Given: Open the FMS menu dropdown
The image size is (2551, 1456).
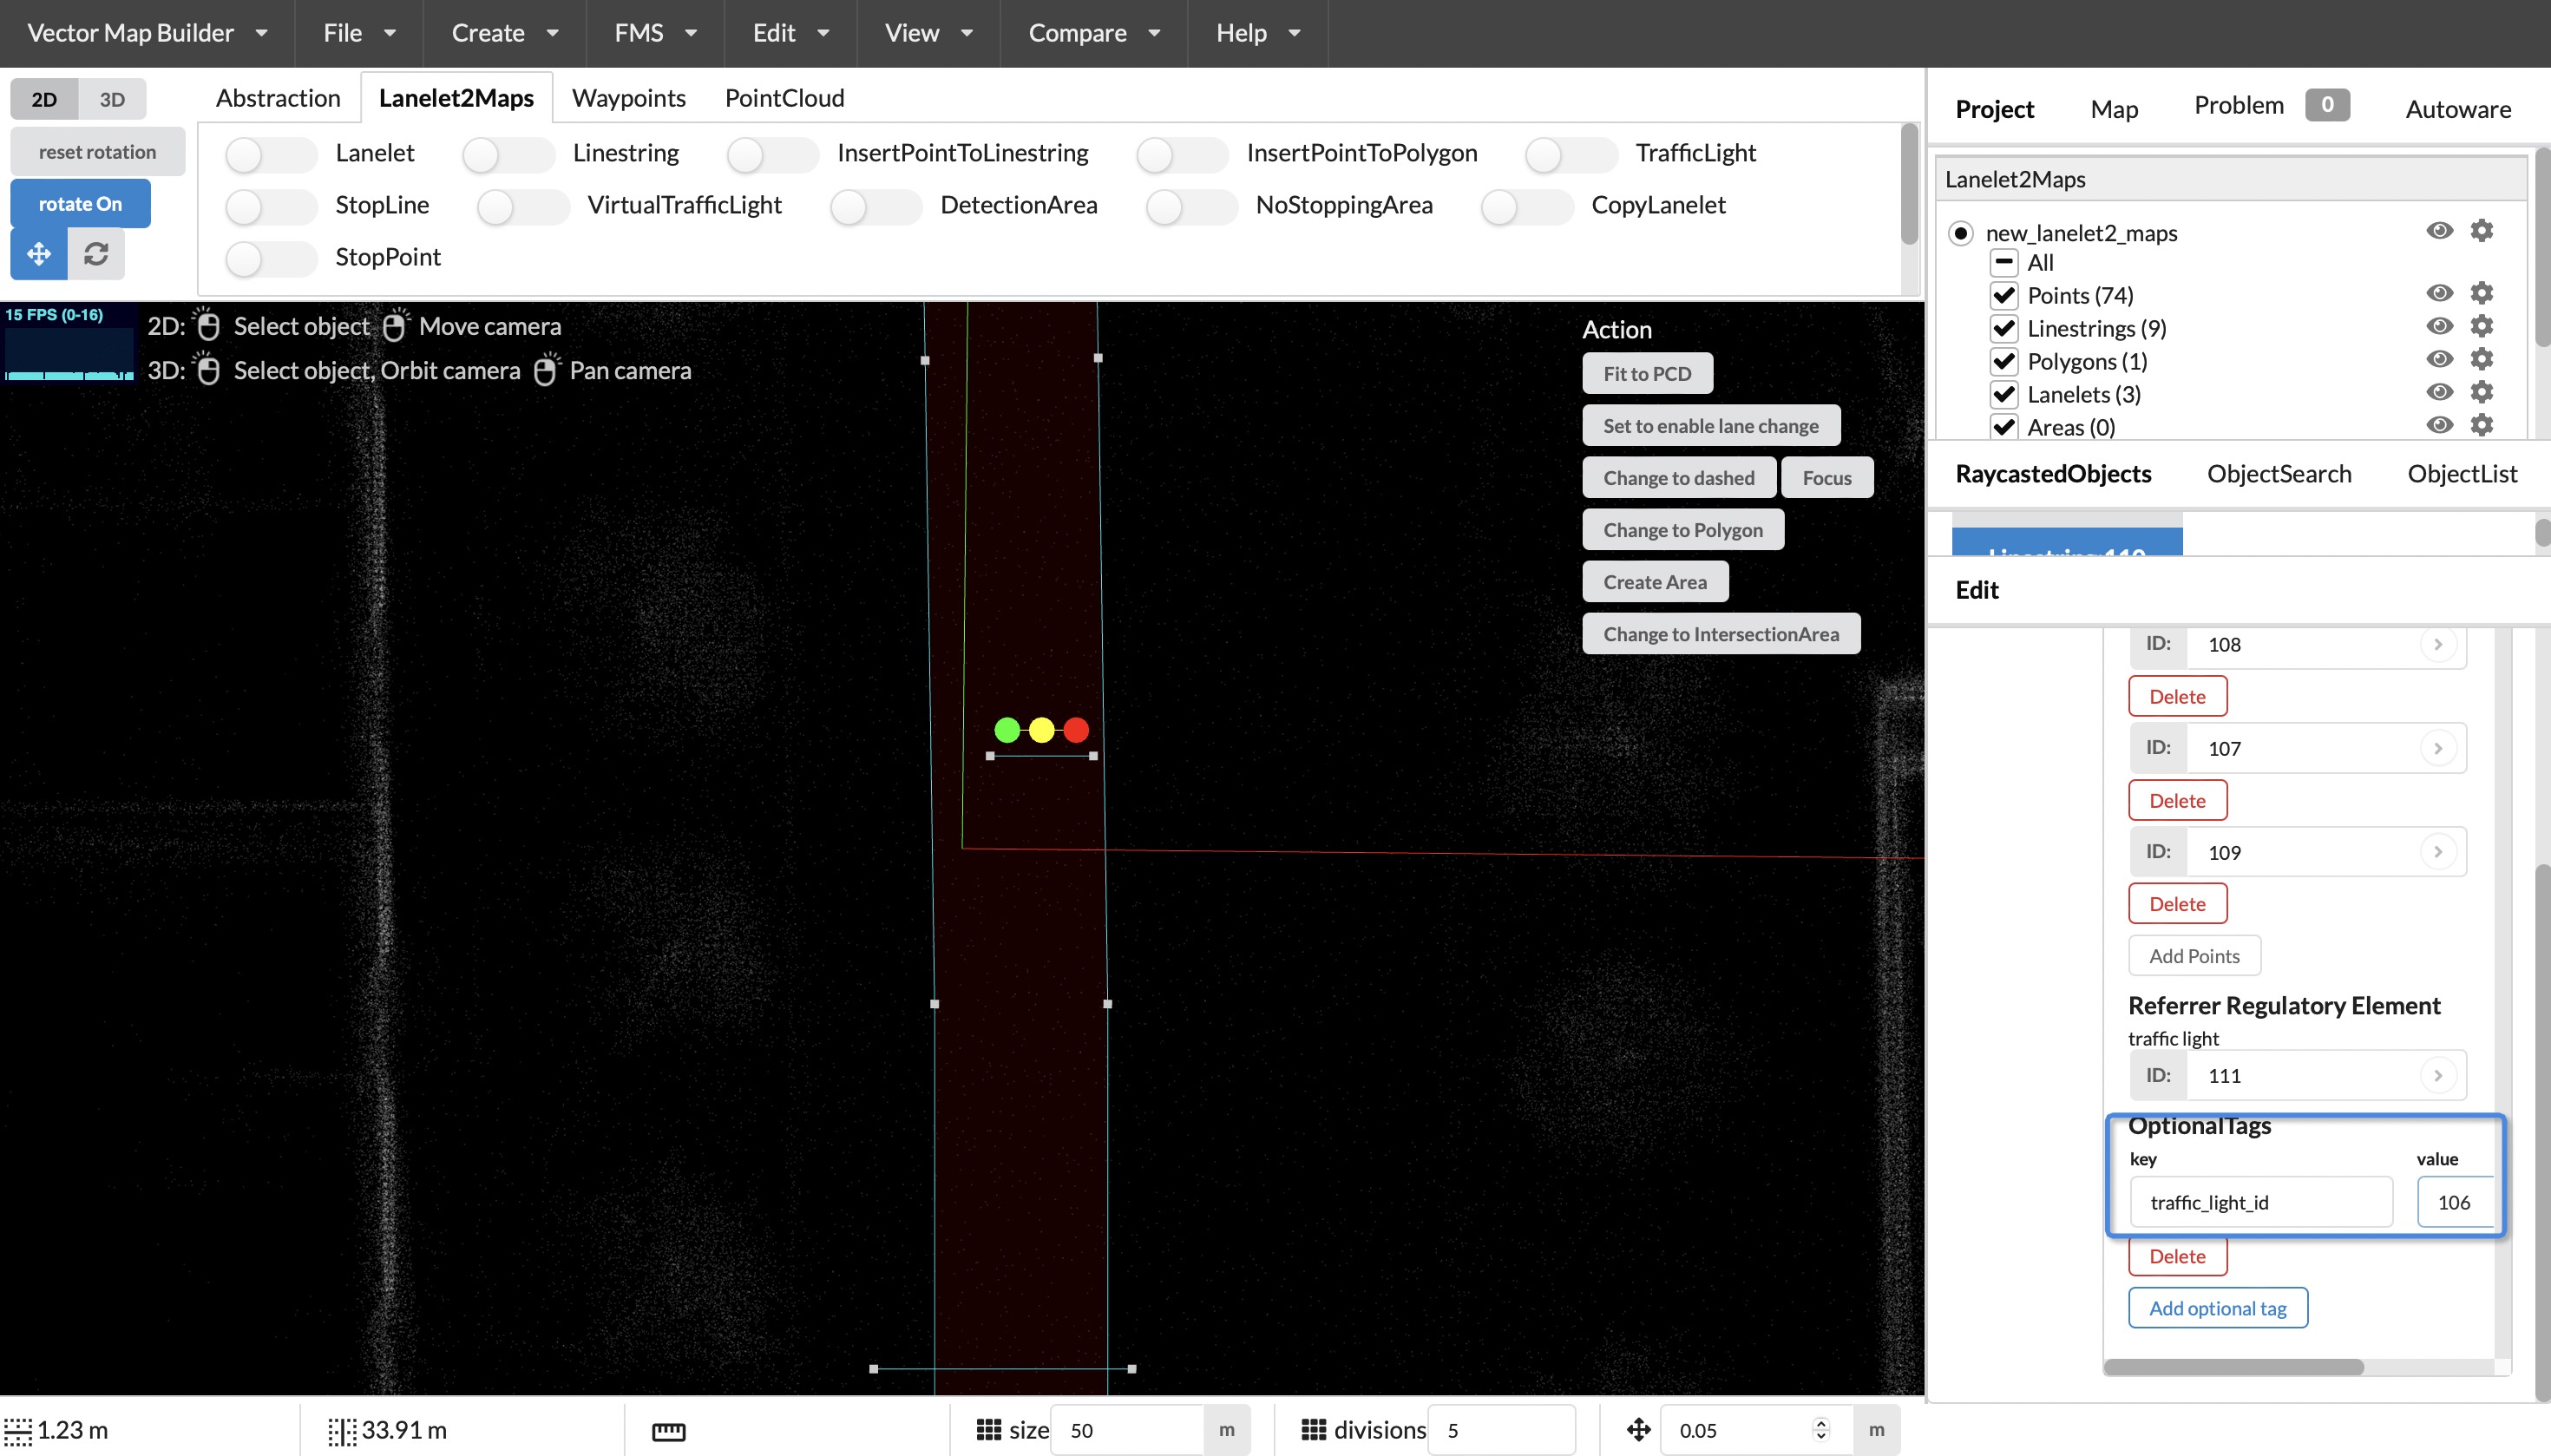Looking at the screenshot, I should 655,33.
